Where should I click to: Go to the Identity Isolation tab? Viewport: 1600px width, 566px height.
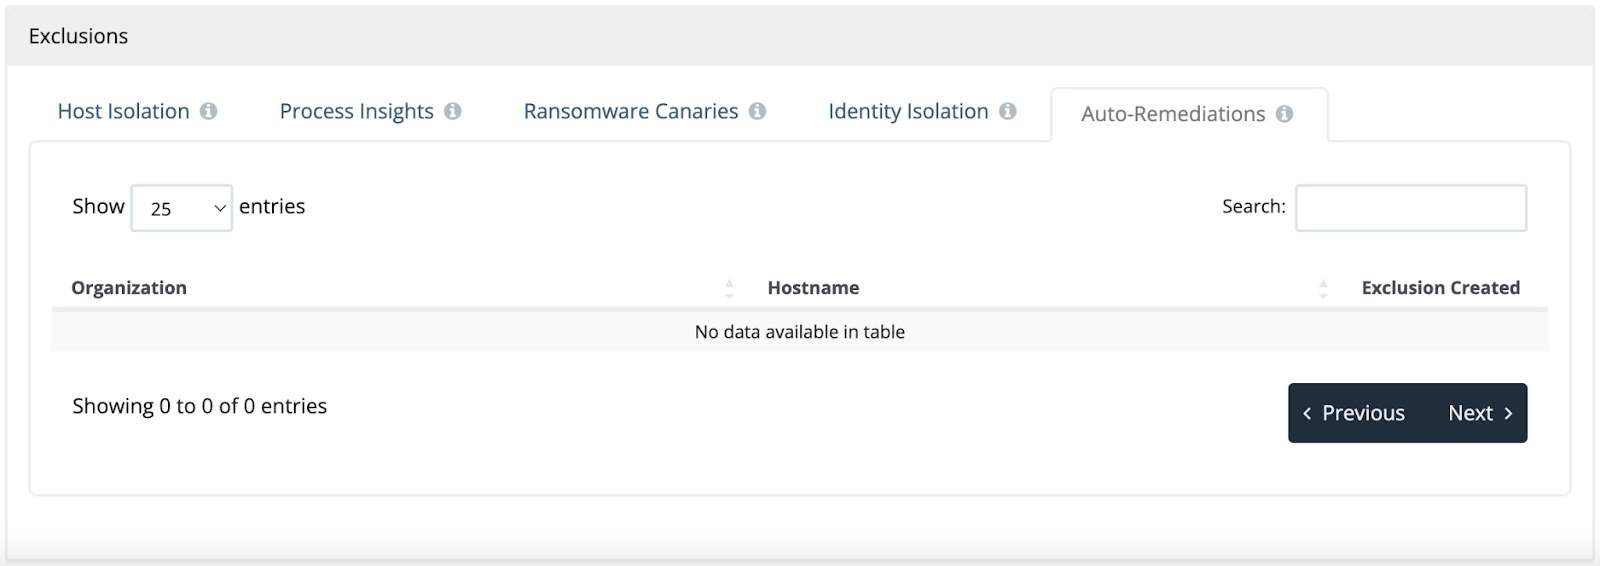pyautogui.click(x=907, y=111)
